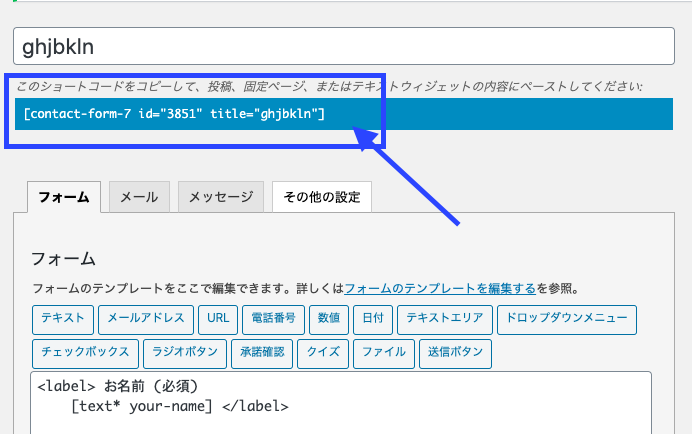Insert a 電話番号 tag
Image resolution: width=692 pixels, height=434 pixels.
pyautogui.click(x=273, y=320)
